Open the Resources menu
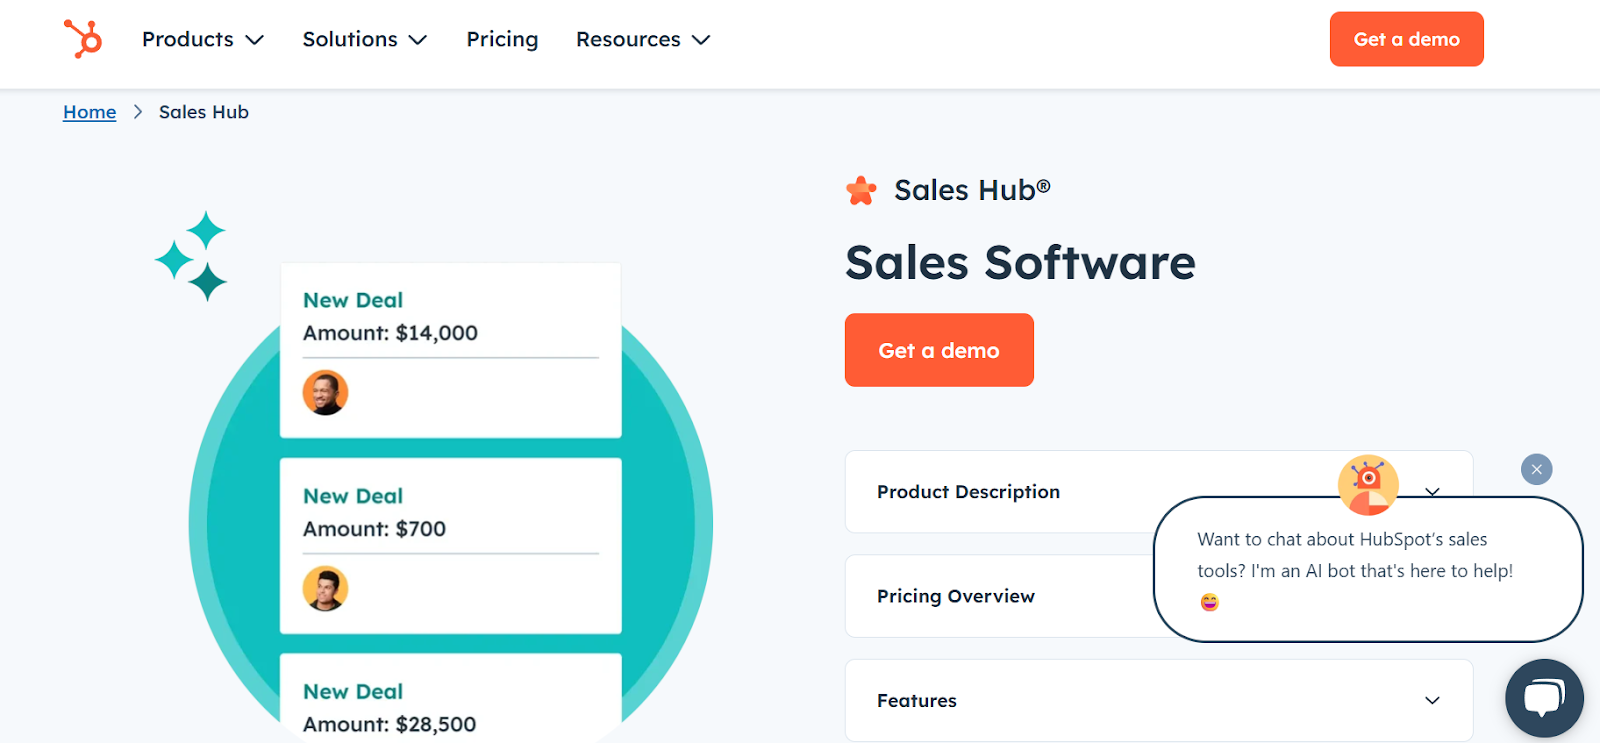The image size is (1600, 743). coord(643,39)
